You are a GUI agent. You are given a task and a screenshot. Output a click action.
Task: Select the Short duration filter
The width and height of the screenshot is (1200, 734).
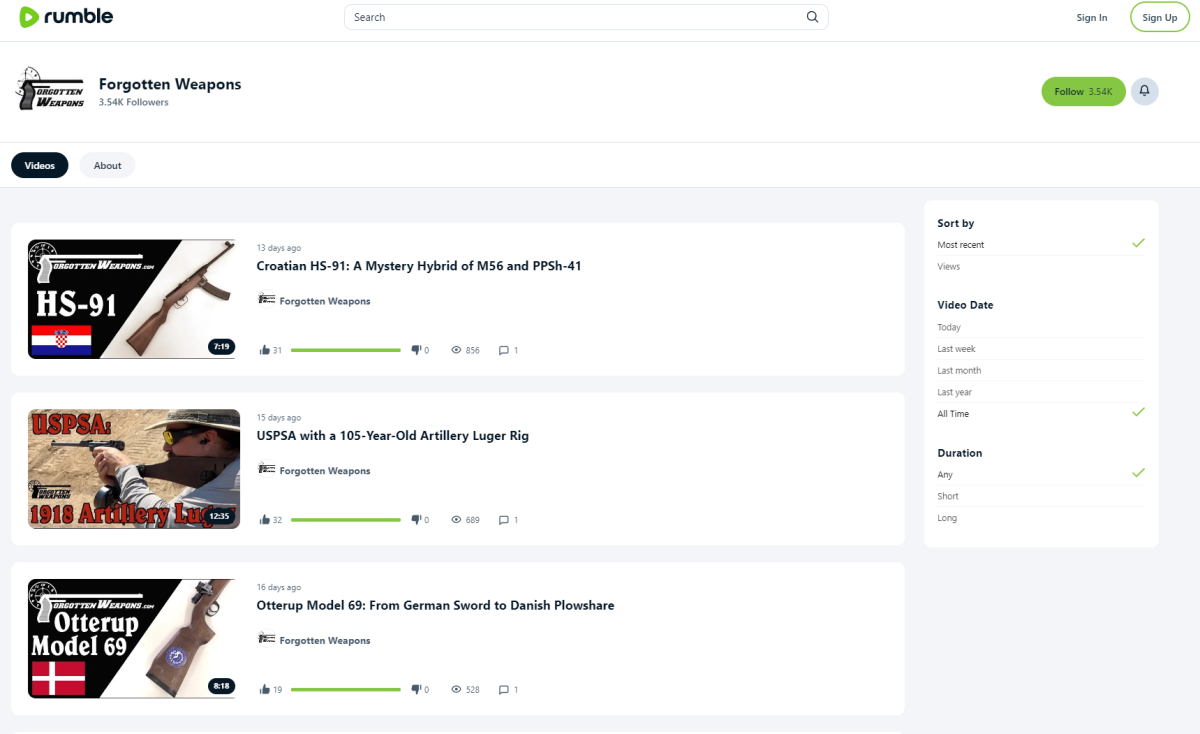pyautogui.click(x=948, y=496)
